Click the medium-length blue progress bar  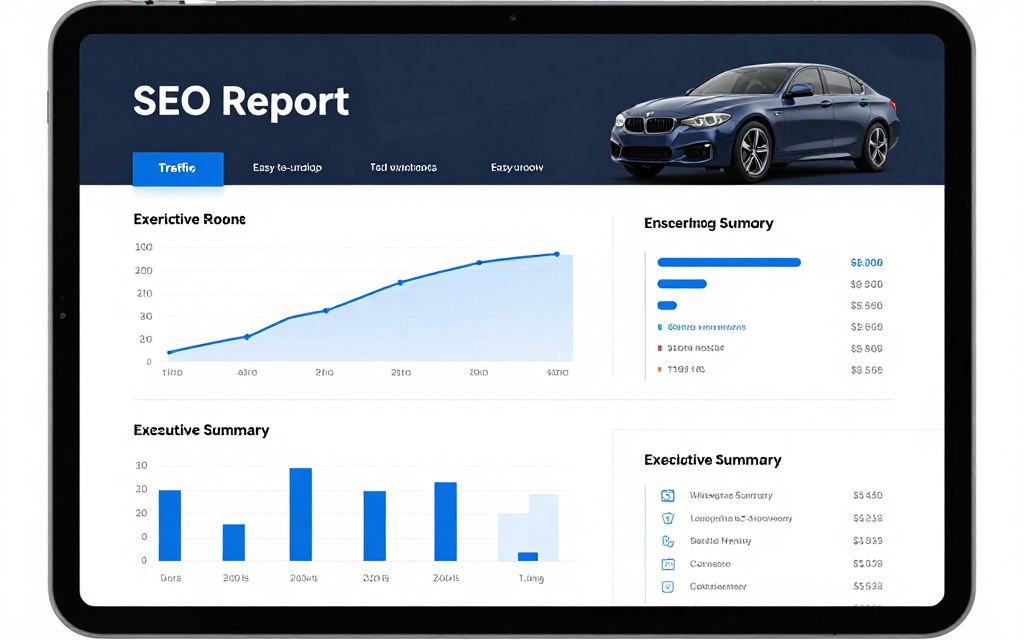pos(682,284)
